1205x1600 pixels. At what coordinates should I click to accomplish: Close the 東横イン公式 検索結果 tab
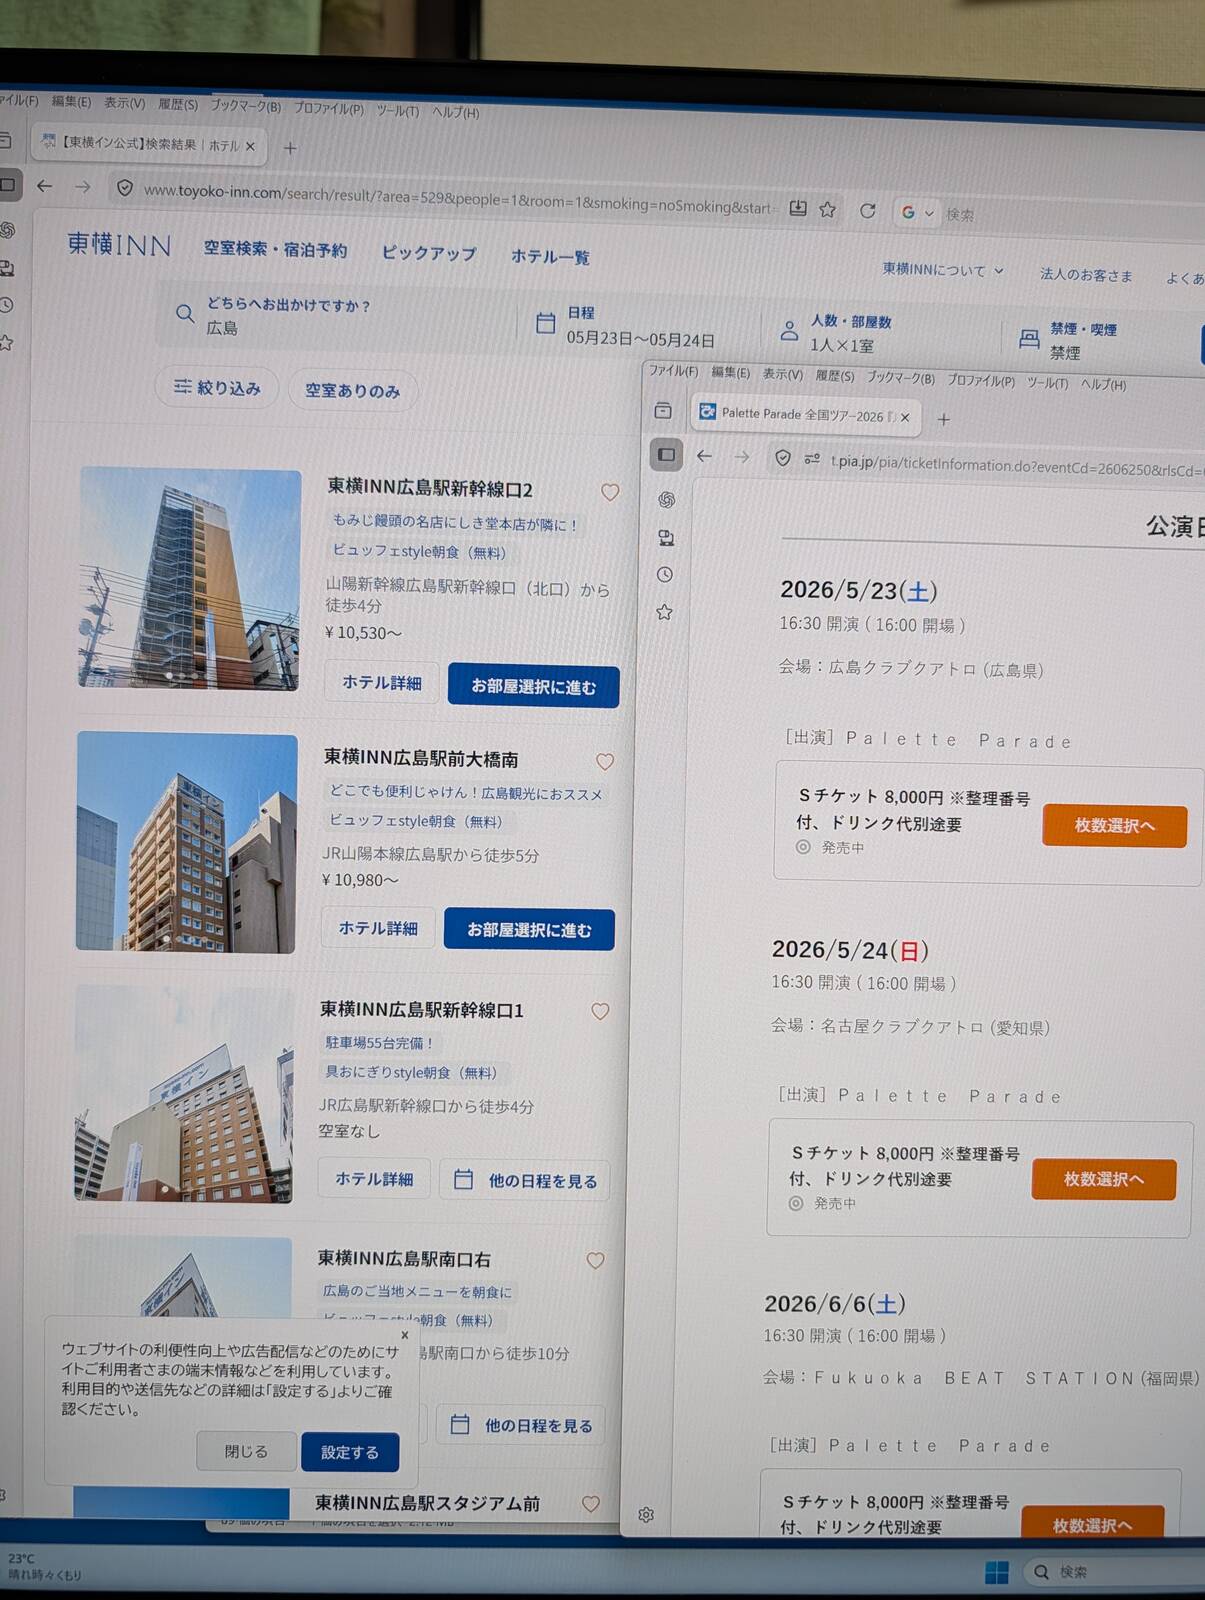250,146
